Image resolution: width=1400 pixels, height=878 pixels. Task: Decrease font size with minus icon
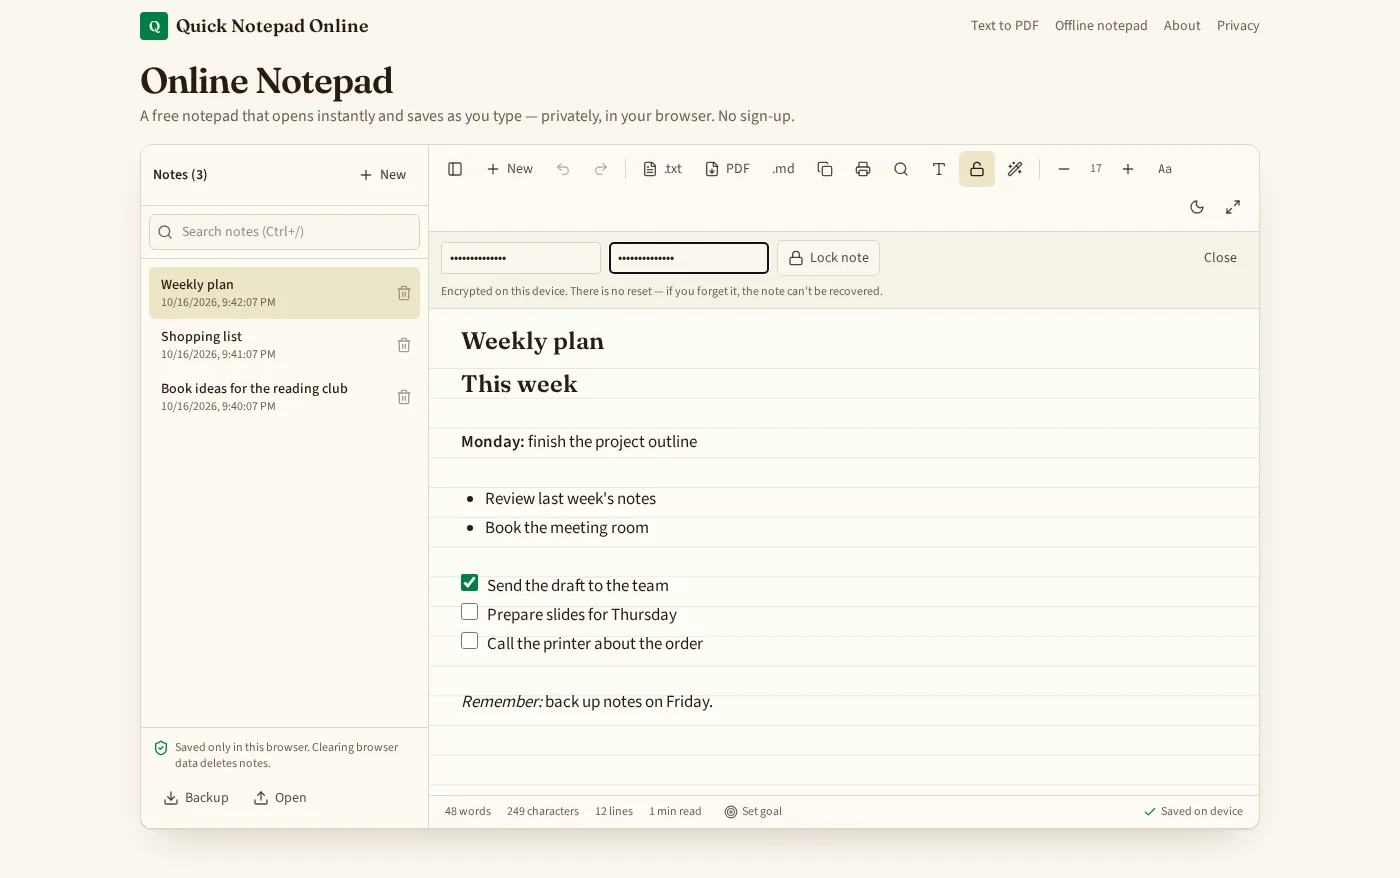[1064, 169]
